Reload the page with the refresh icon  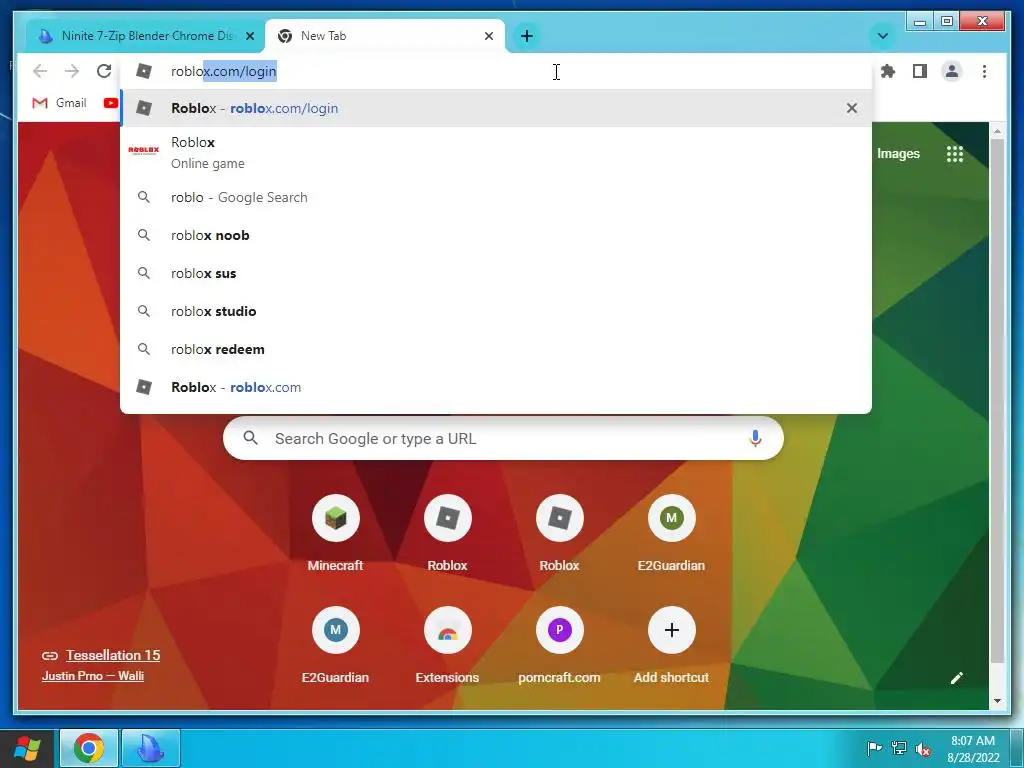click(x=104, y=71)
